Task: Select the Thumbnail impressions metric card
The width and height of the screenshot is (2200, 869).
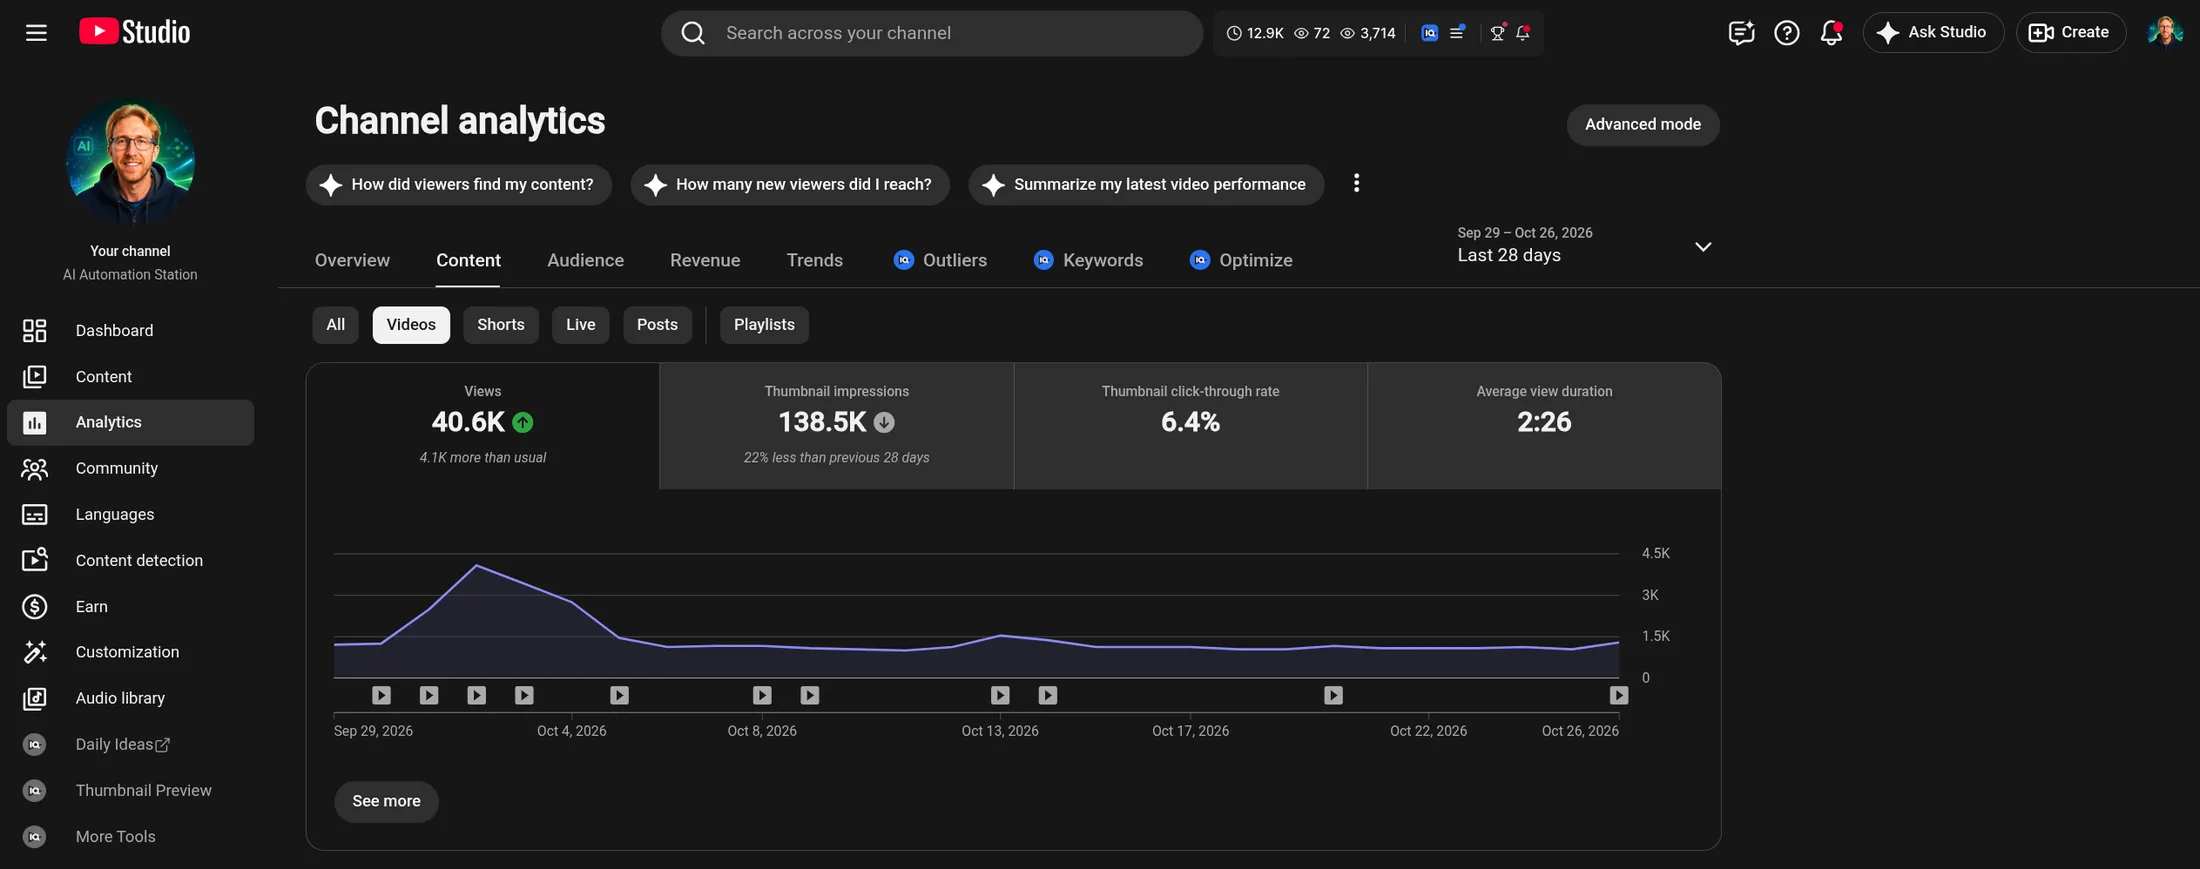Action: tap(836, 426)
